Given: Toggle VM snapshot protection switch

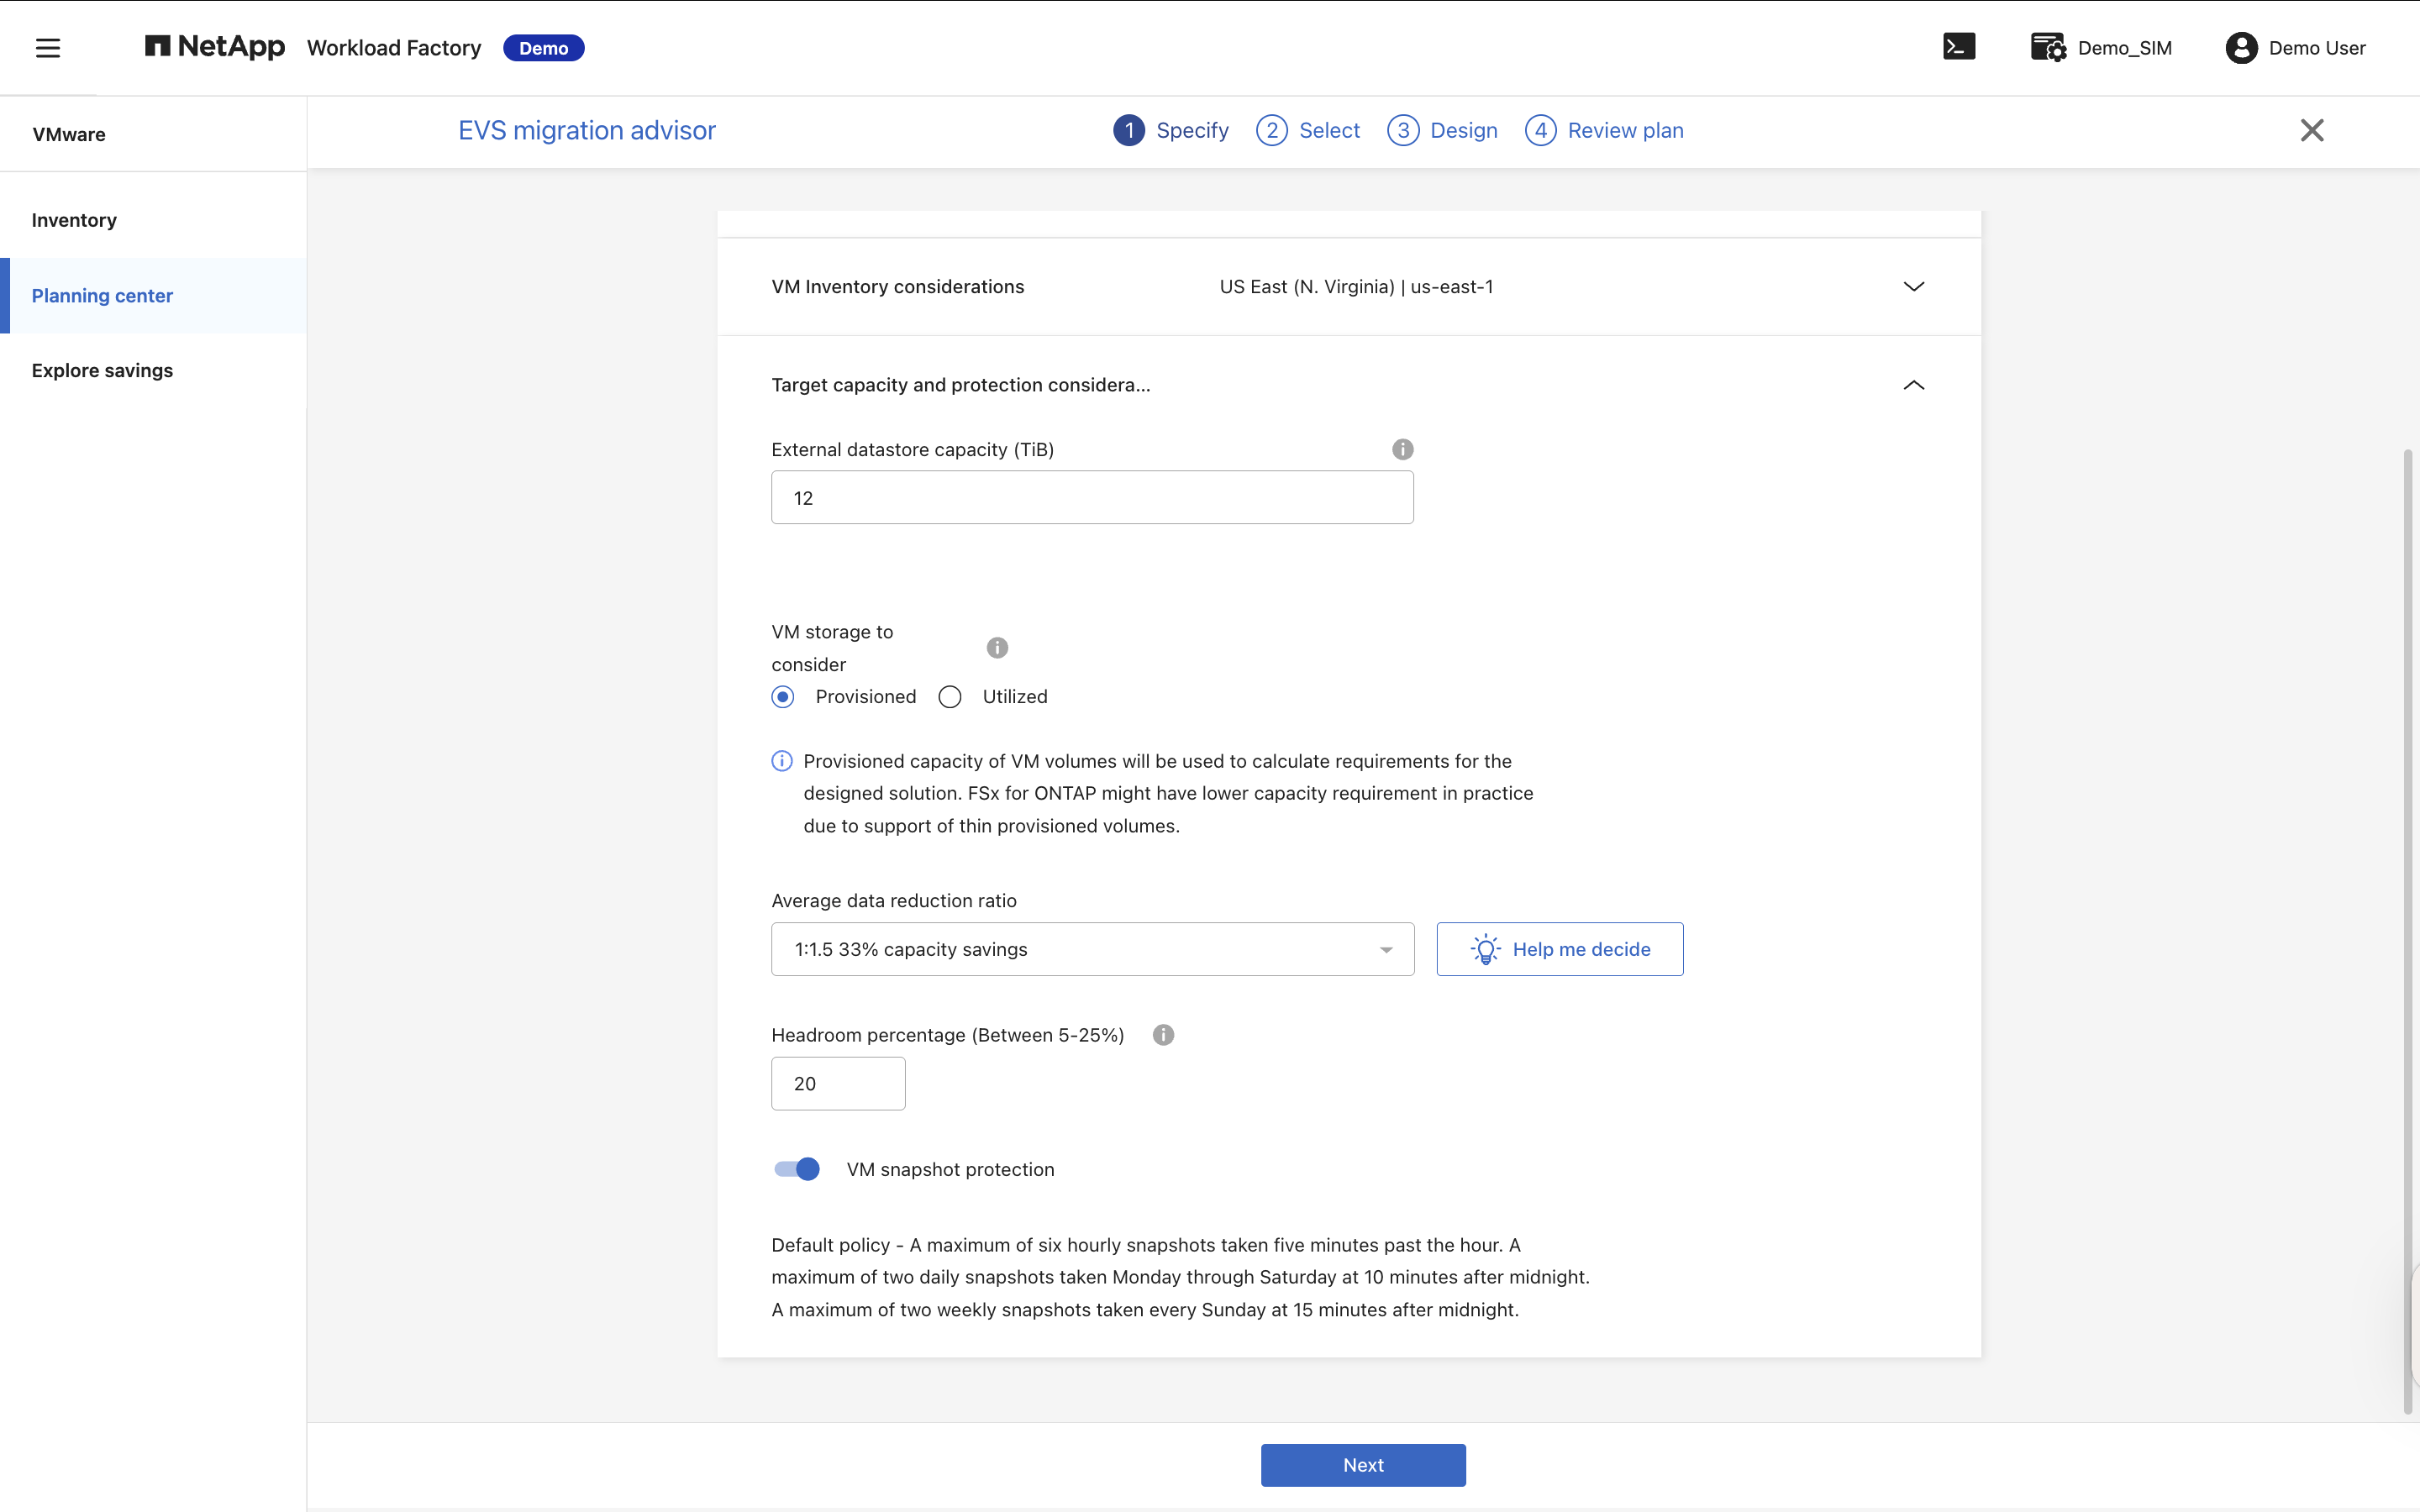Looking at the screenshot, I should (x=797, y=1169).
